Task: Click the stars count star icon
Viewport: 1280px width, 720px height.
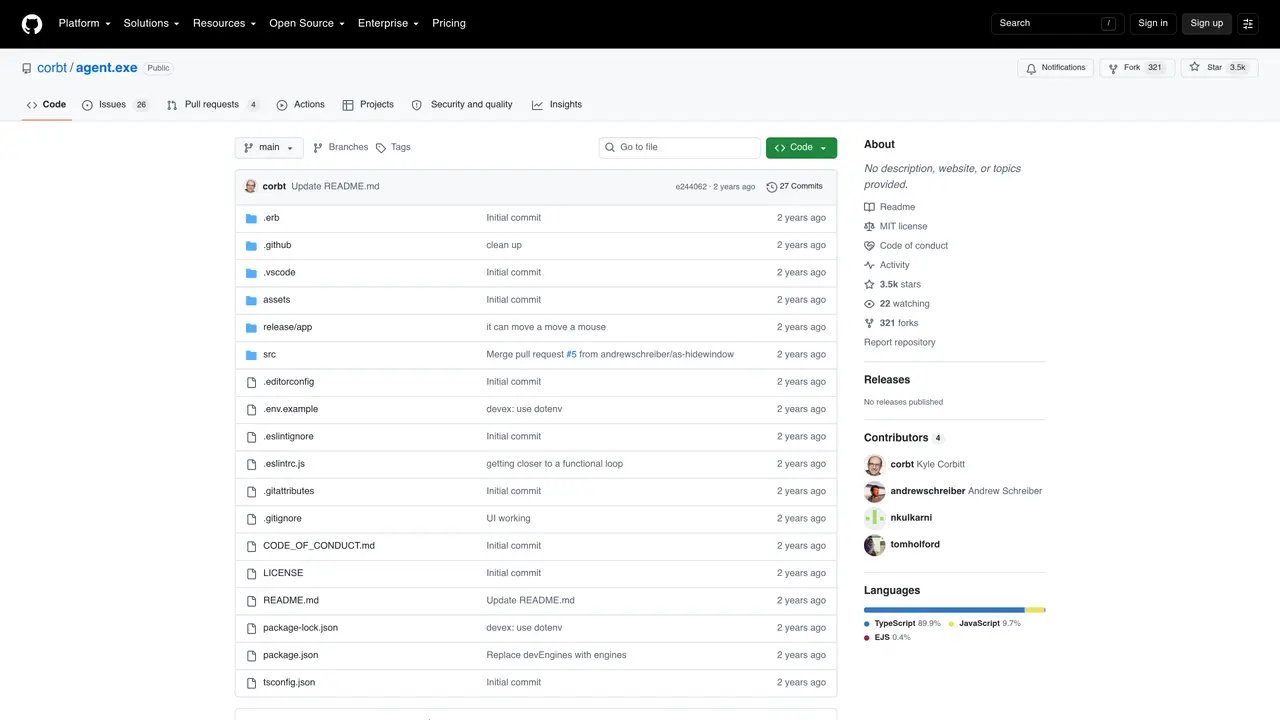Action: [870, 285]
